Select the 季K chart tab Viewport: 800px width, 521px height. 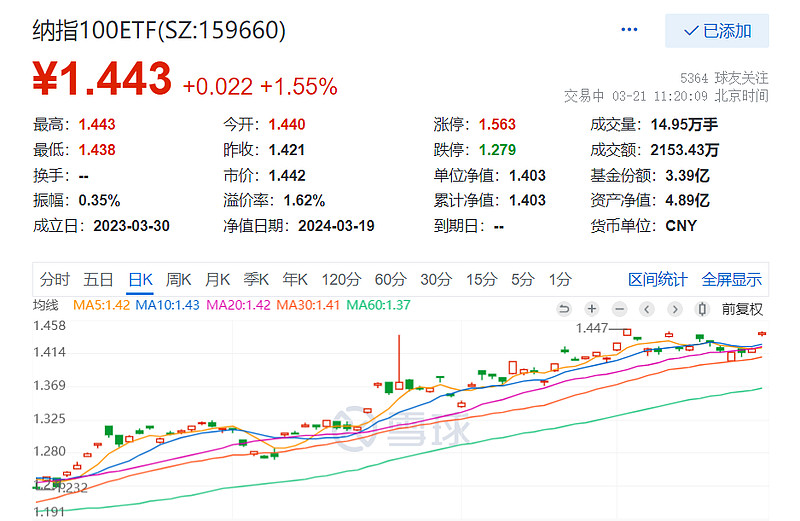pos(256,280)
